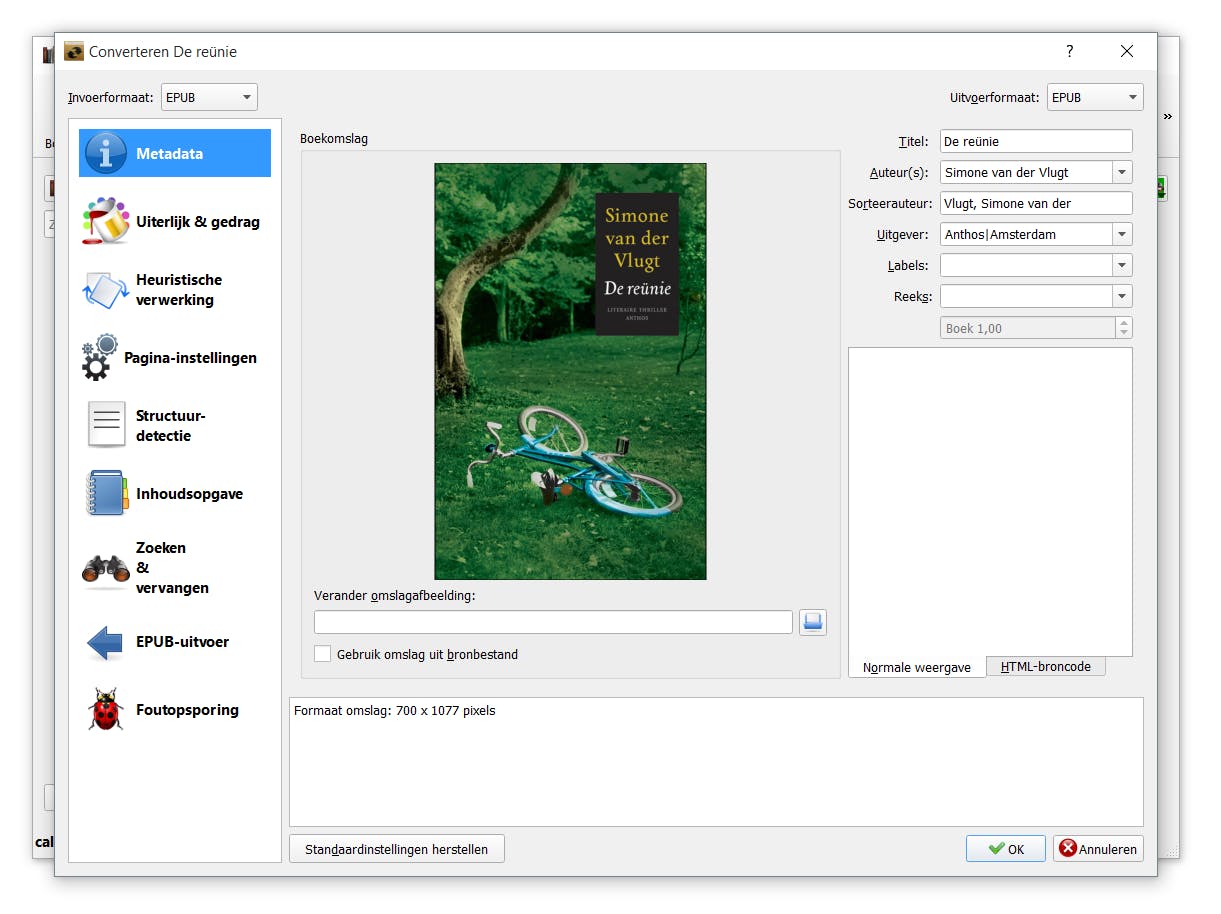Screen dimensions: 1221x914
Task: Select the Metadata info icon
Action: 106,153
